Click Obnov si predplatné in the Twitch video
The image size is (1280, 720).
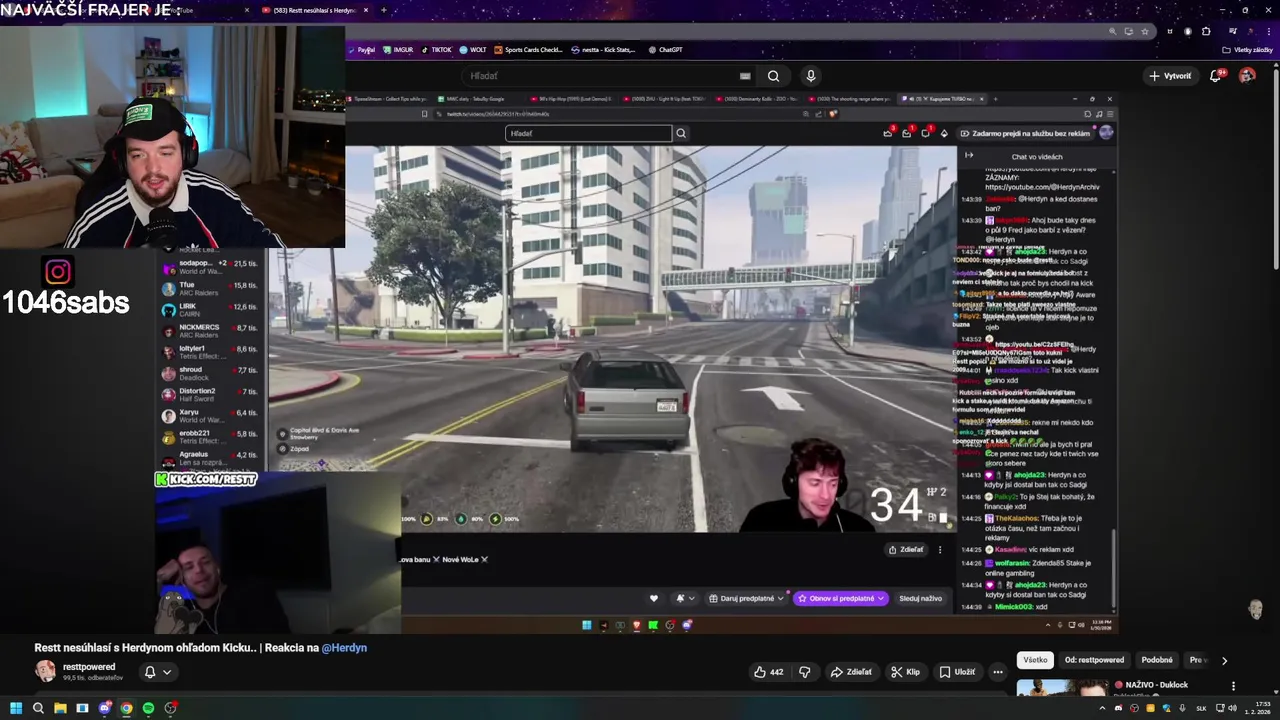pyautogui.click(x=841, y=598)
